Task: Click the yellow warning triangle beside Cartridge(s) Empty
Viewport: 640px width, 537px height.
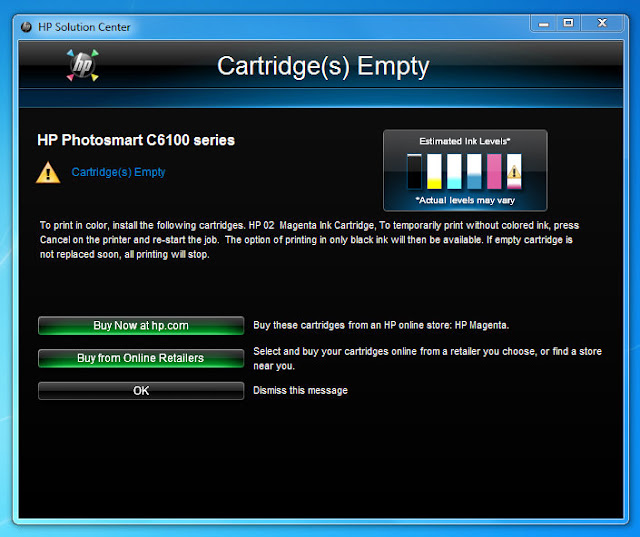Action: (x=48, y=173)
